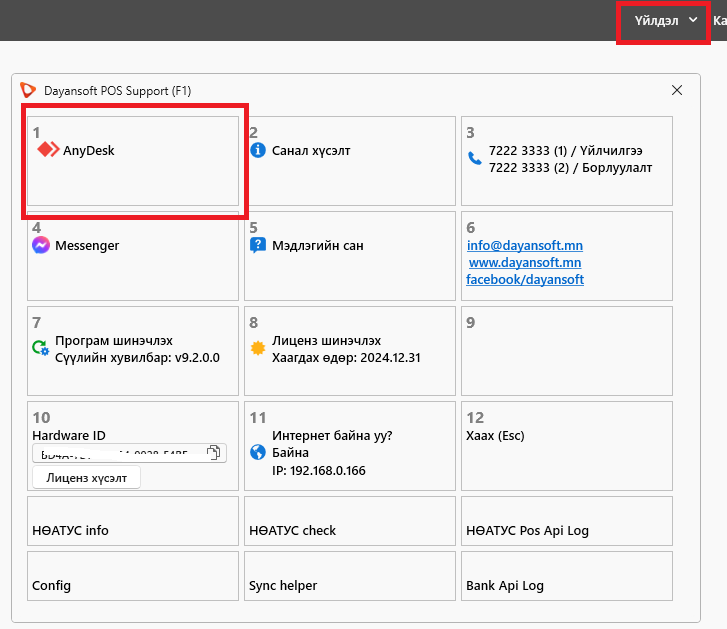Screen dimensions: 727x629
Task: Click the globe icon for internet check
Action: point(258,452)
